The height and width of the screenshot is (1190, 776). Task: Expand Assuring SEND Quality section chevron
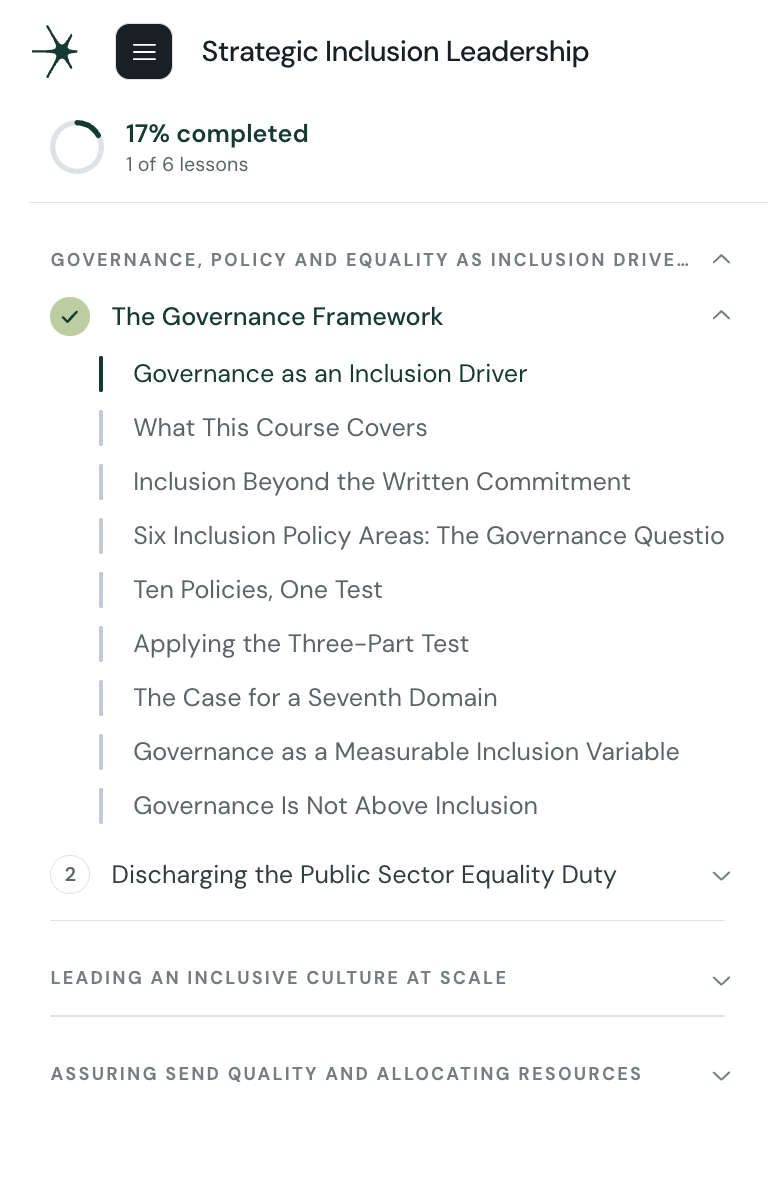point(721,1075)
